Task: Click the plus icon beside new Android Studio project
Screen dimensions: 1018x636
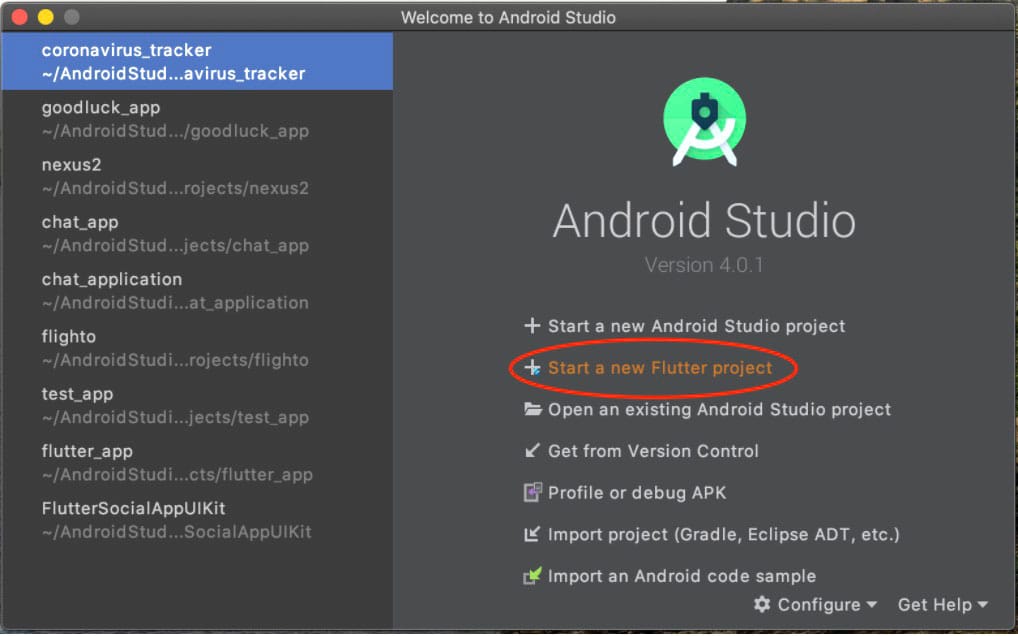Action: pos(532,326)
